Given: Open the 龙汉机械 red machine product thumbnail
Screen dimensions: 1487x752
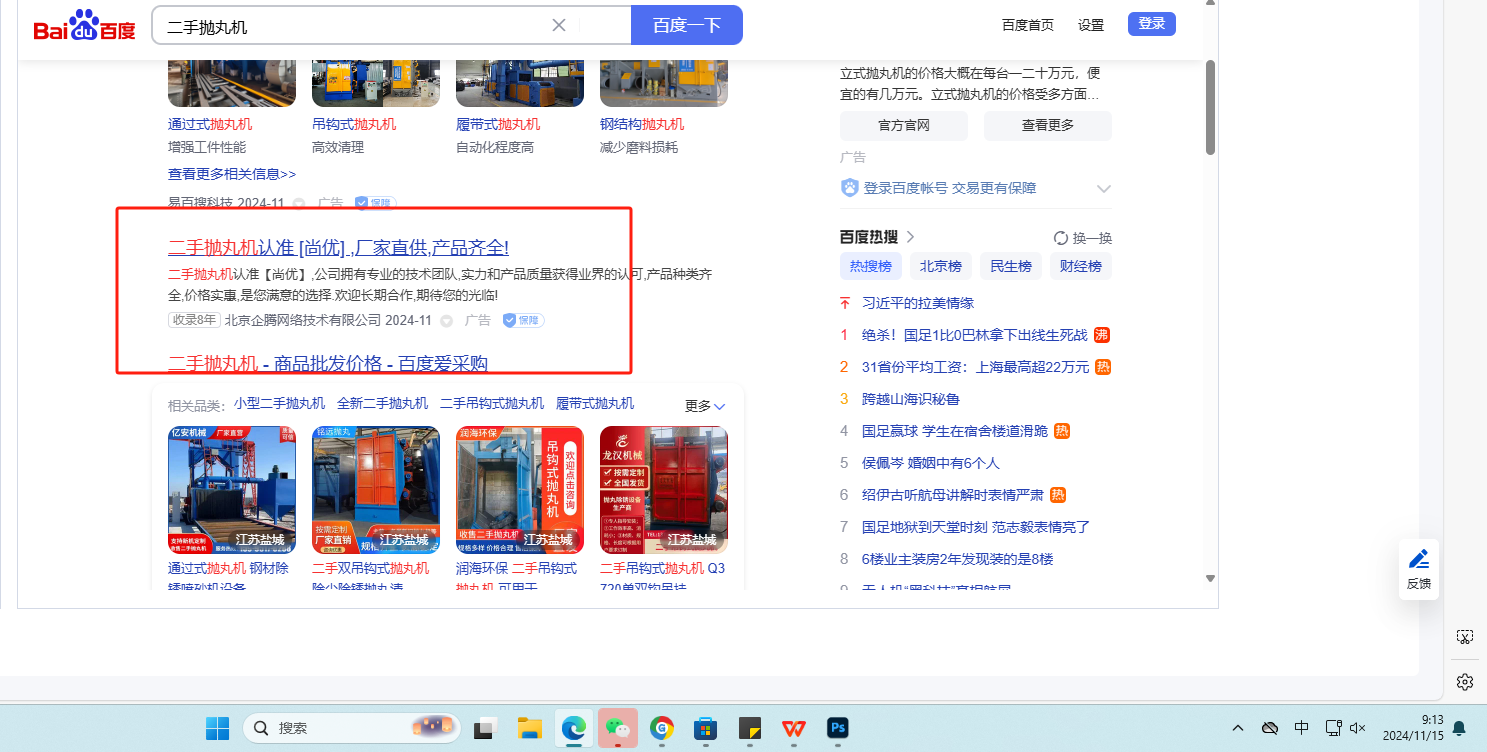Looking at the screenshot, I should 664,490.
